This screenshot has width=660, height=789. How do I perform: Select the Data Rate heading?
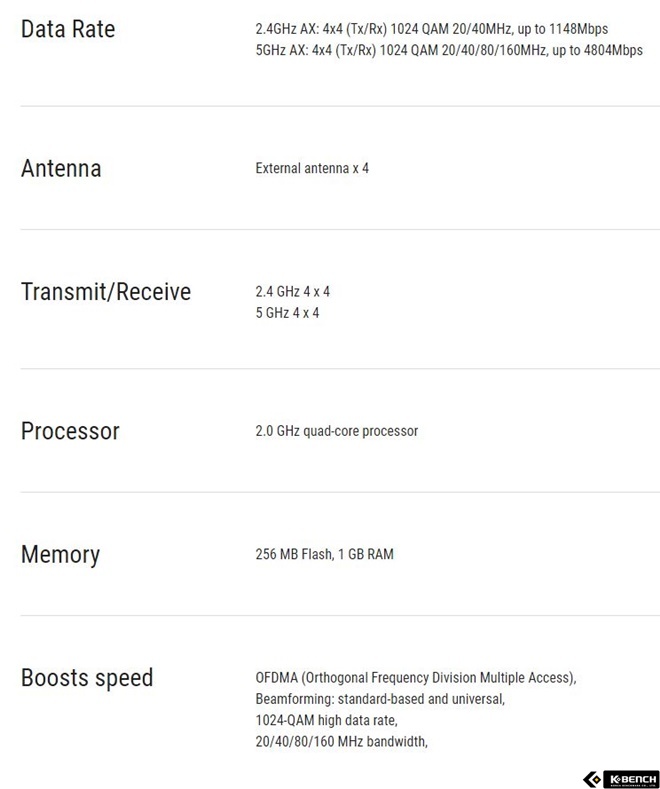(x=68, y=29)
